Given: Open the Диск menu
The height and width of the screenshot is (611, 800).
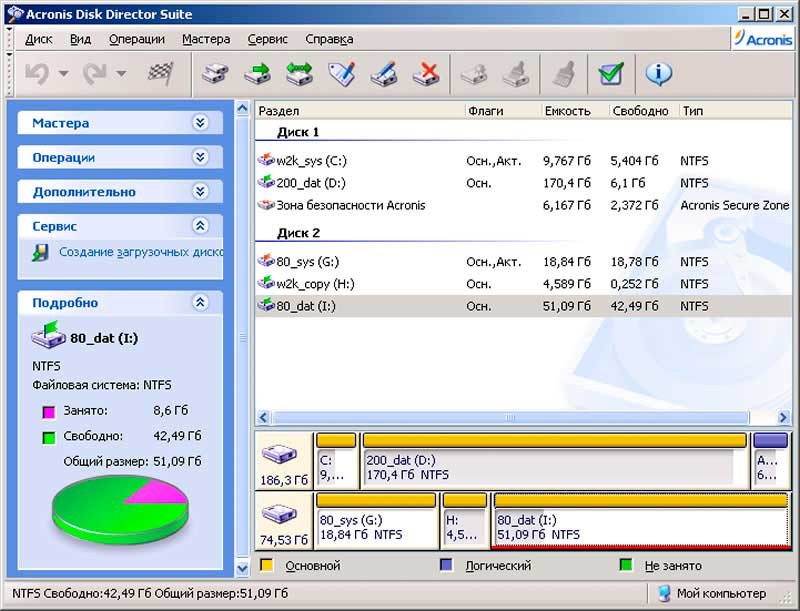Looking at the screenshot, I should click(x=39, y=39).
